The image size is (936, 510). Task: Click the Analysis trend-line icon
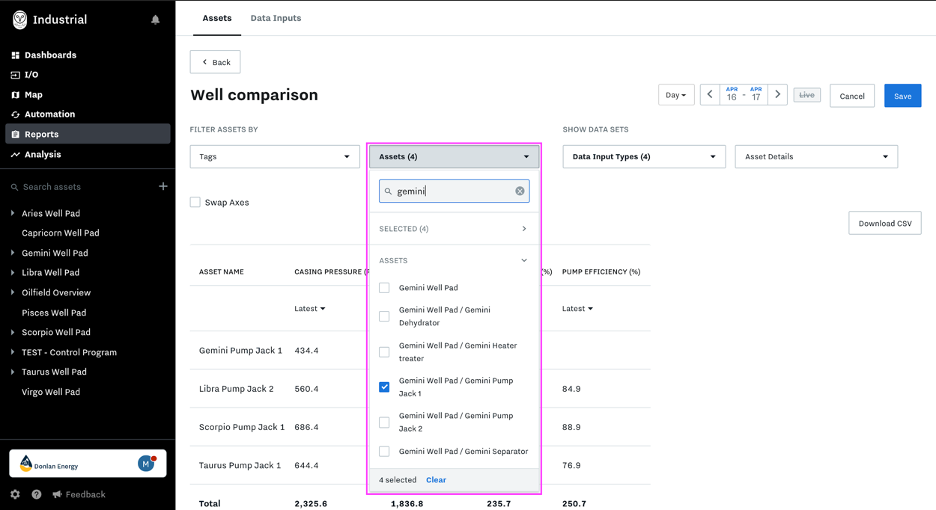coord(16,154)
